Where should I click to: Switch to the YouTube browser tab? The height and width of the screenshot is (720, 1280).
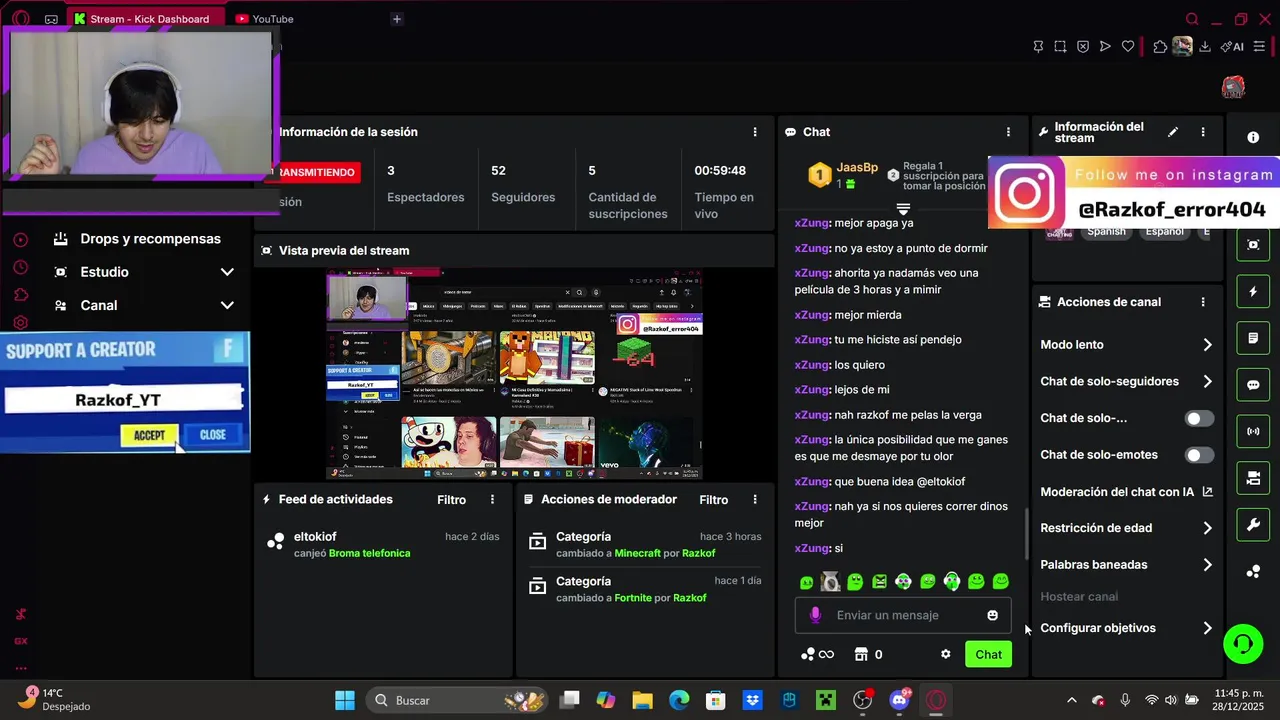[x=265, y=19]
